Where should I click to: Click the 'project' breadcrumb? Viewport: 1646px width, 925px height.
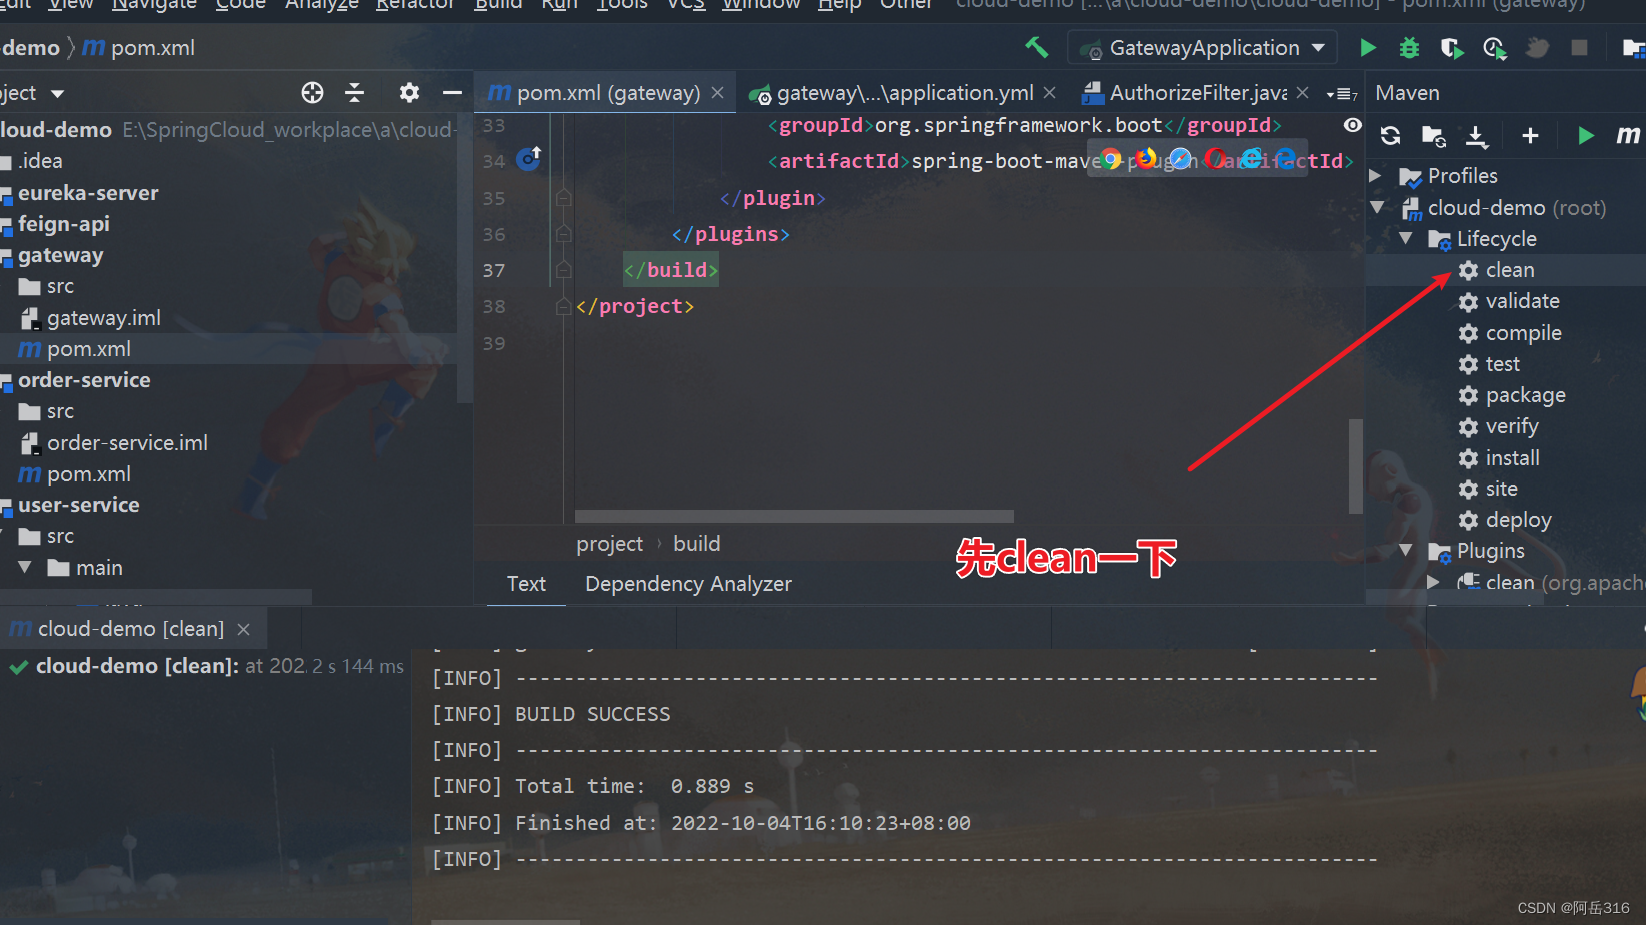pos(609,544)
